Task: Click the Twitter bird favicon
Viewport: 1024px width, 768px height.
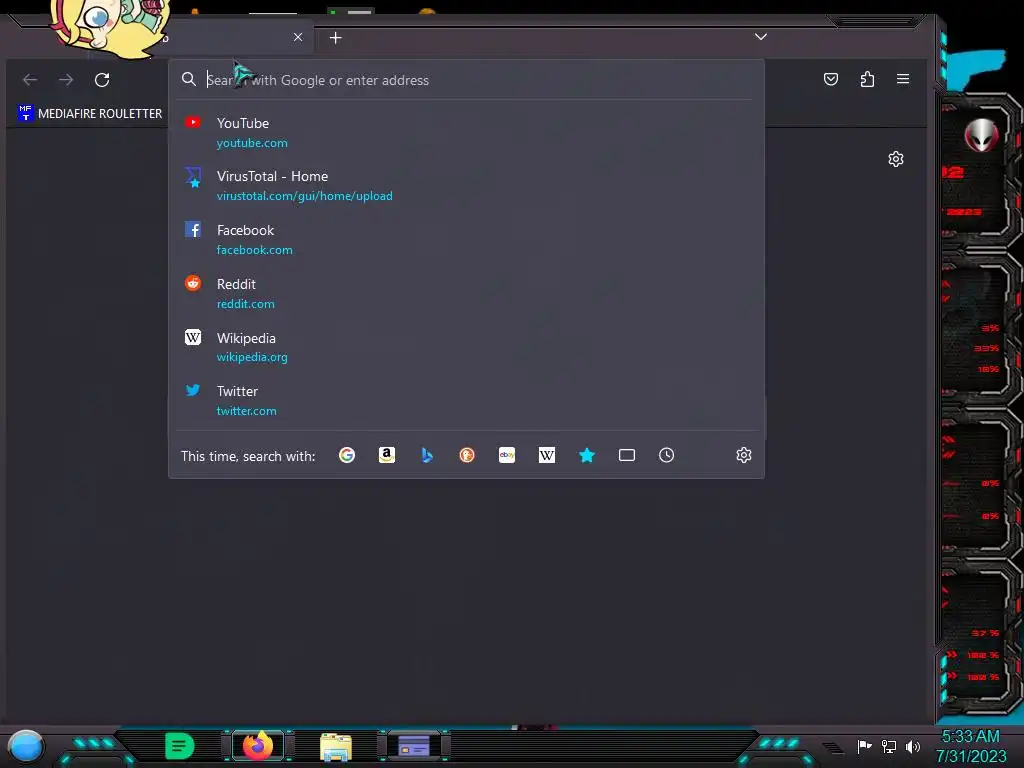Action: [193, 391]
